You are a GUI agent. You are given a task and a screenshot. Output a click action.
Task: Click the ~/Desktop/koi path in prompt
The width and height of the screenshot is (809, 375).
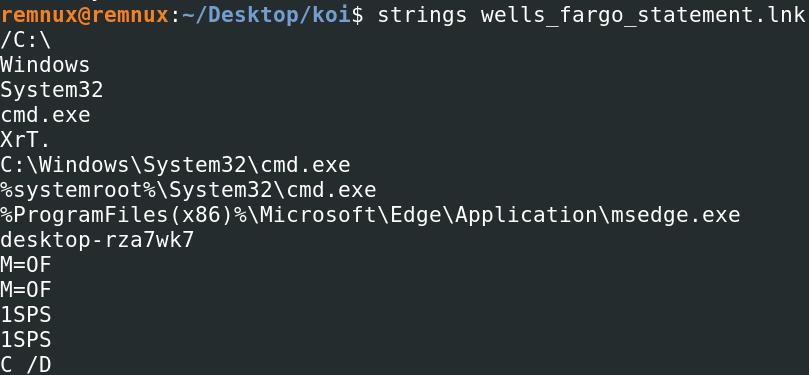click(266, 15)
